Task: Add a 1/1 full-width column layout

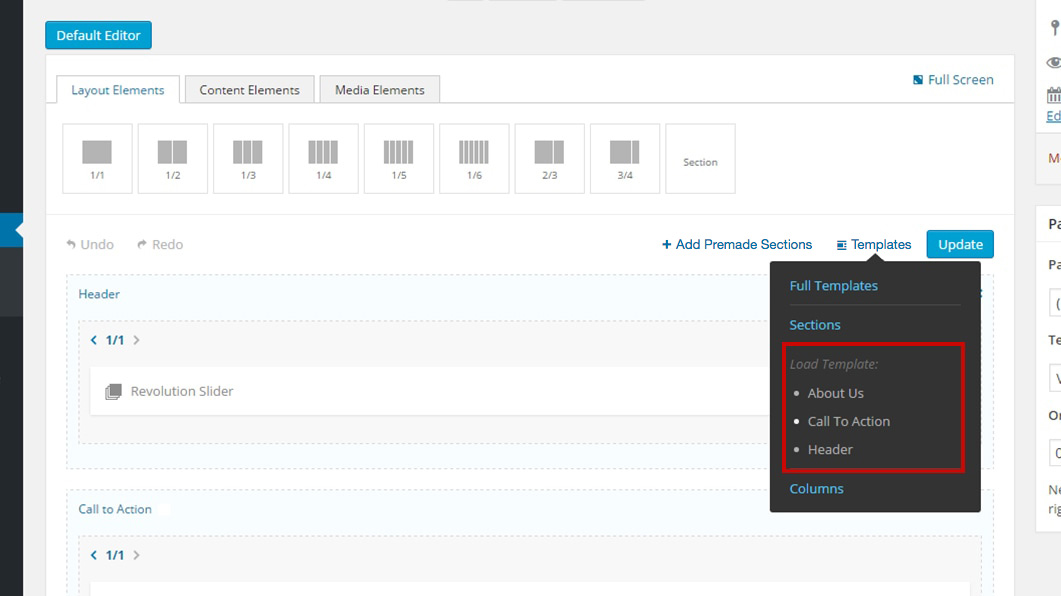Action: coord(97,159)
